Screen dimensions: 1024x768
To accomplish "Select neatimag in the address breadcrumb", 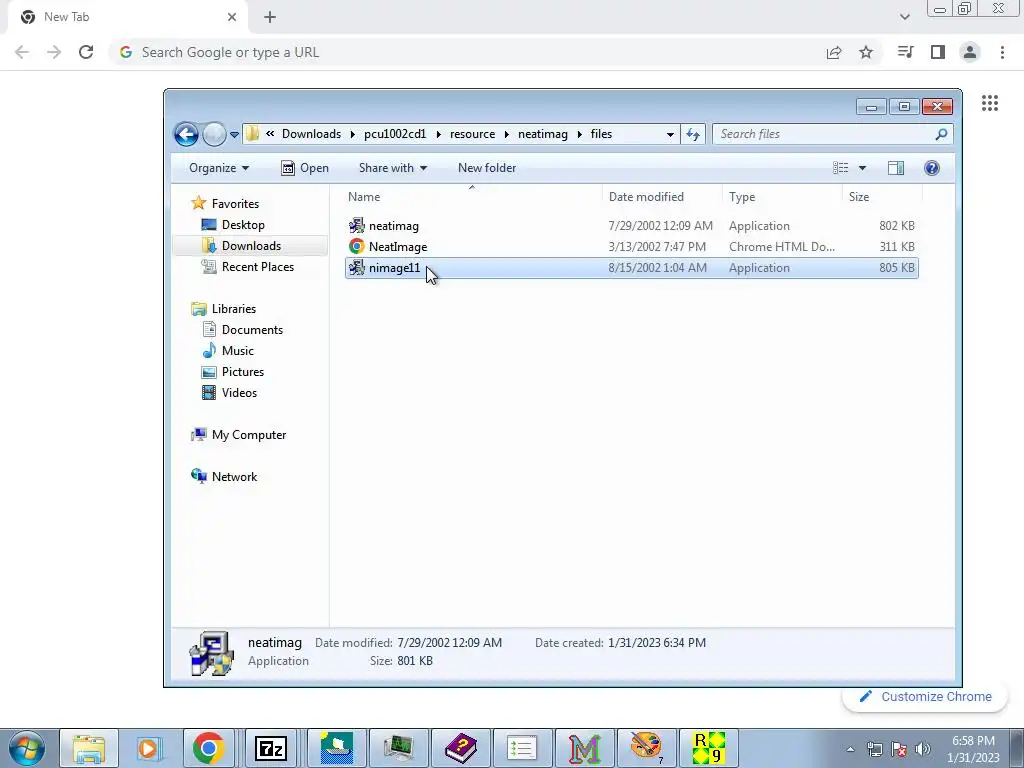I will 543,134.
